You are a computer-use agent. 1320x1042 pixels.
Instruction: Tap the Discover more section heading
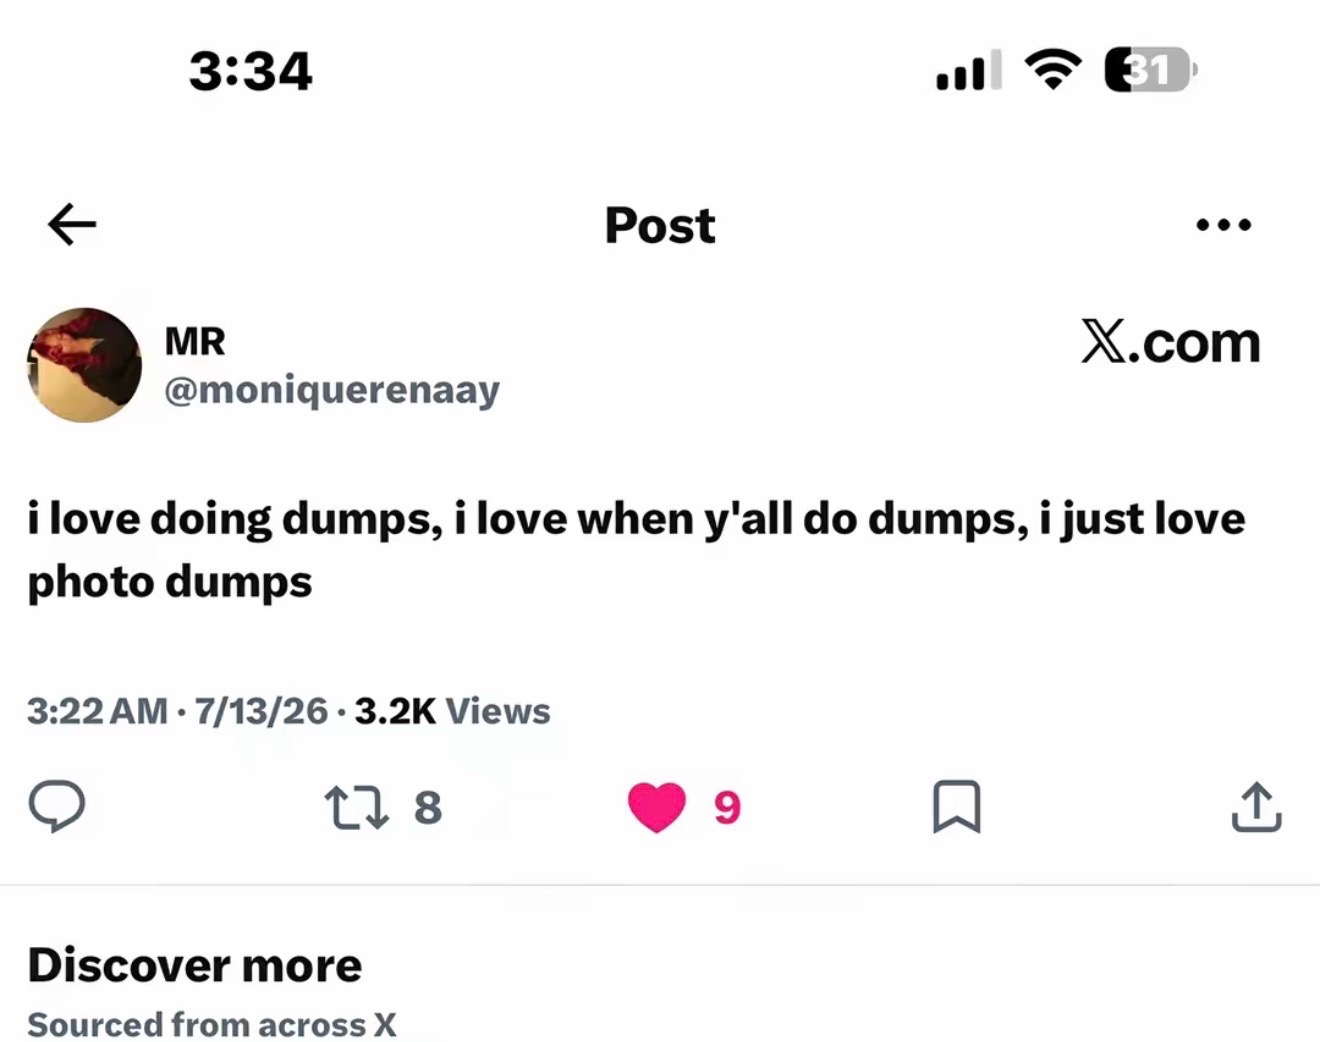tap(195, 965)
